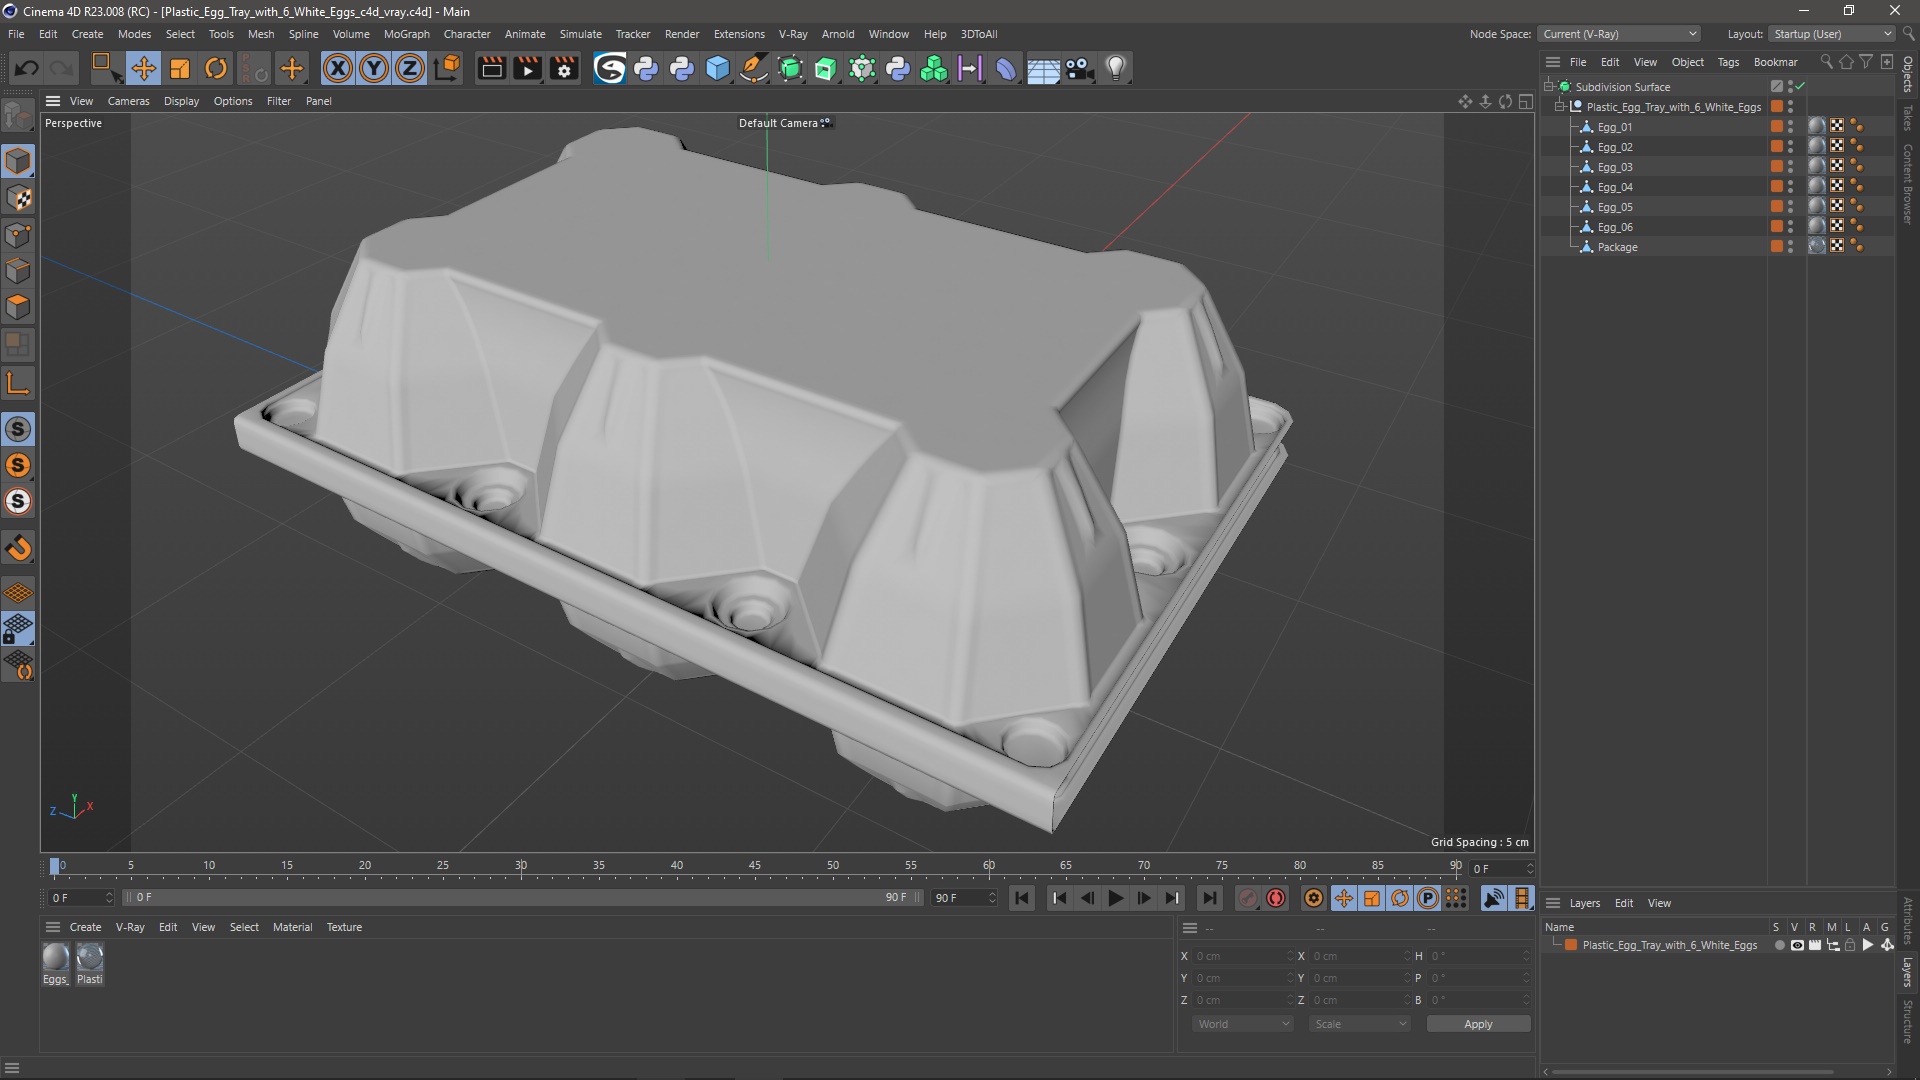Click the Light bulb object icon
The height and width of the screenshot is (1080, 1920).
point(1116,68)
